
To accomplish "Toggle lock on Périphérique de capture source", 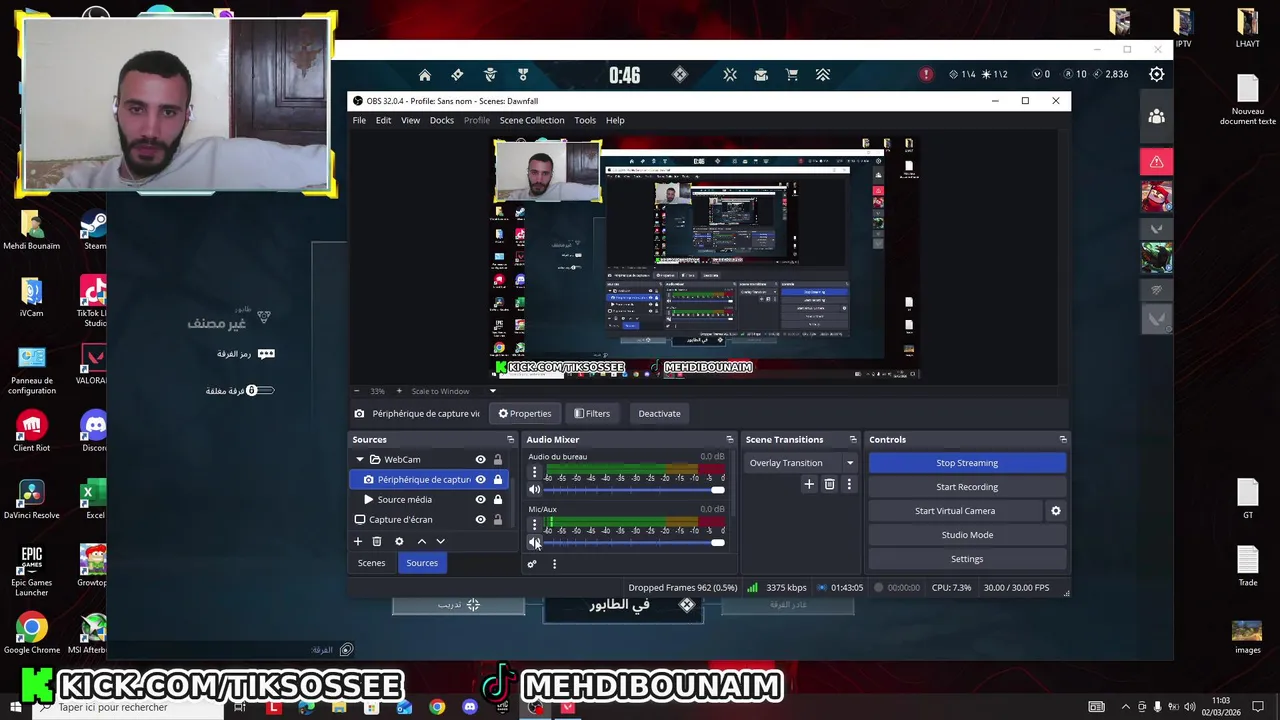I will coord(498,480).
